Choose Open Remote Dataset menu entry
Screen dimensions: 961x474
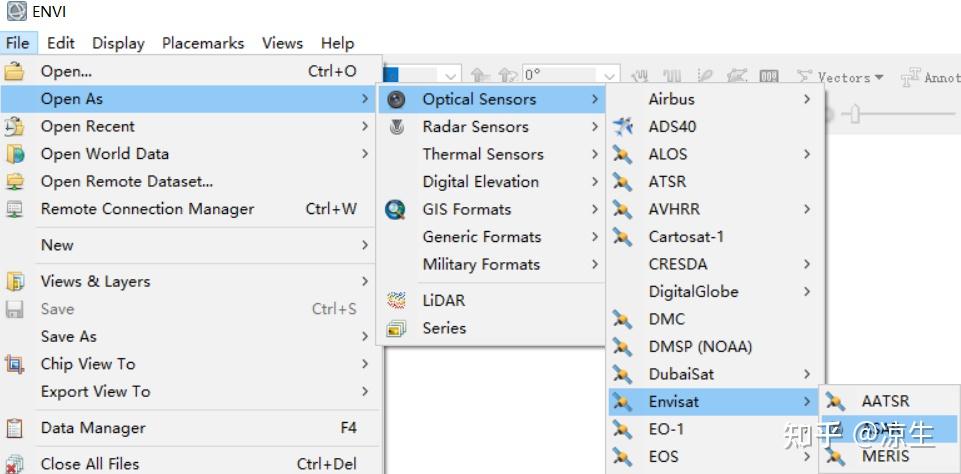pyautogui.click(x=127, y=181)
